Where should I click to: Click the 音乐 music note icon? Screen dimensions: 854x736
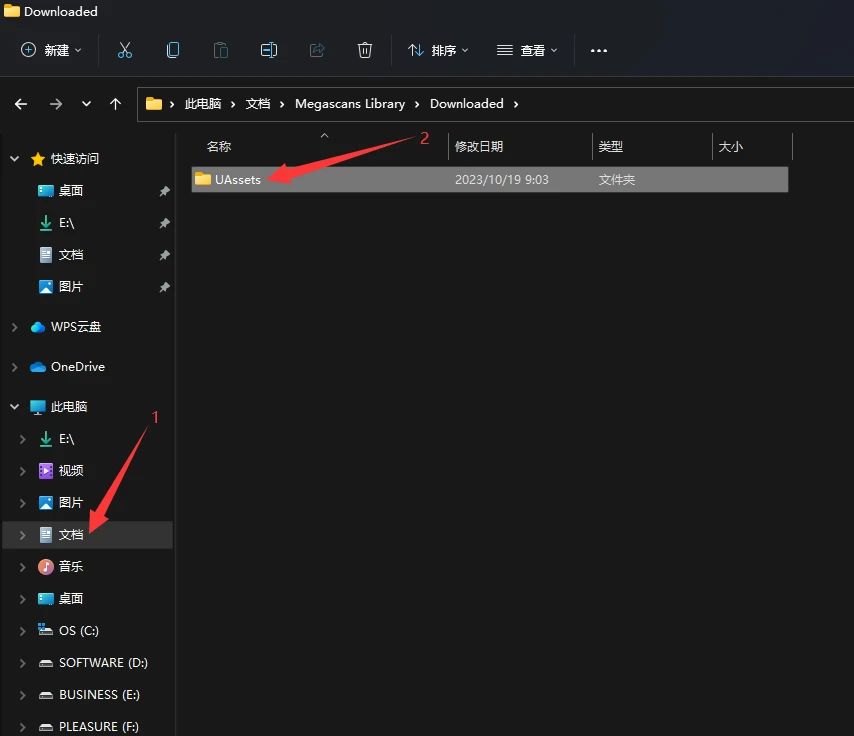[x=46, y=567]
